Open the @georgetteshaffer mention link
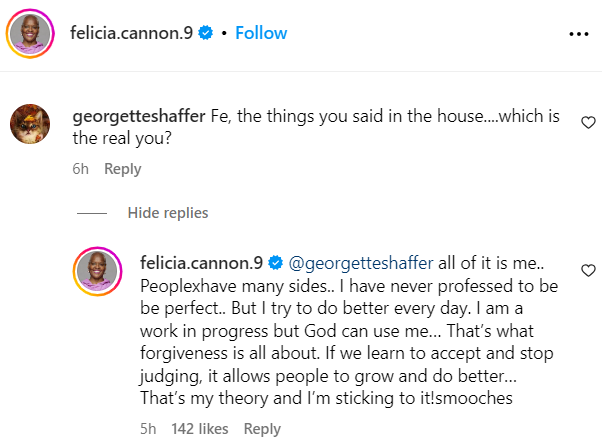The image size is (602, 444). (361, 264)
